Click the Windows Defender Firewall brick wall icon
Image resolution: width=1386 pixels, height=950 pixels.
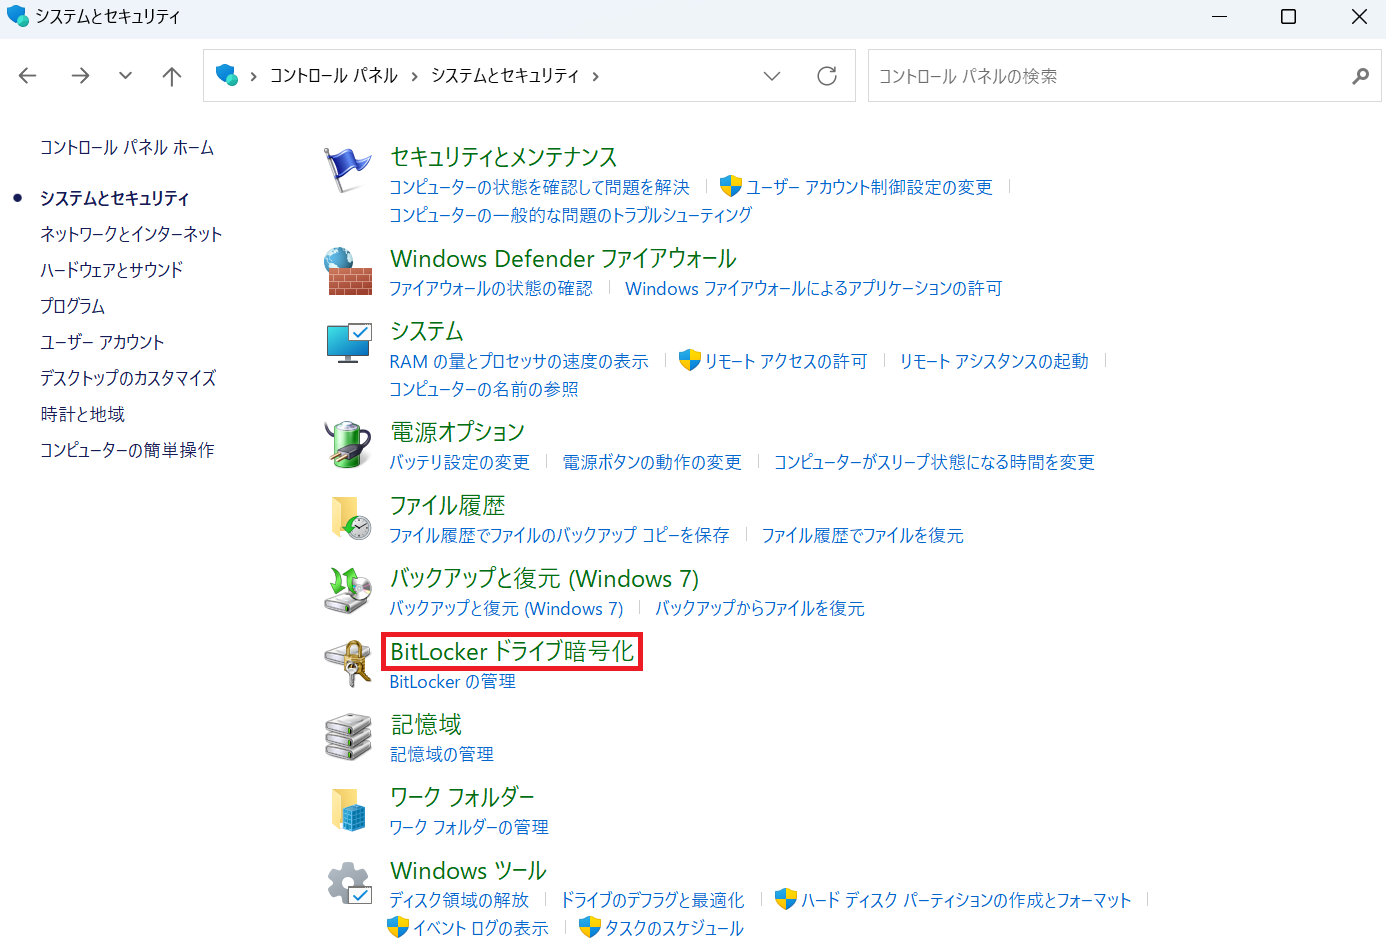(x=348, y=271)
